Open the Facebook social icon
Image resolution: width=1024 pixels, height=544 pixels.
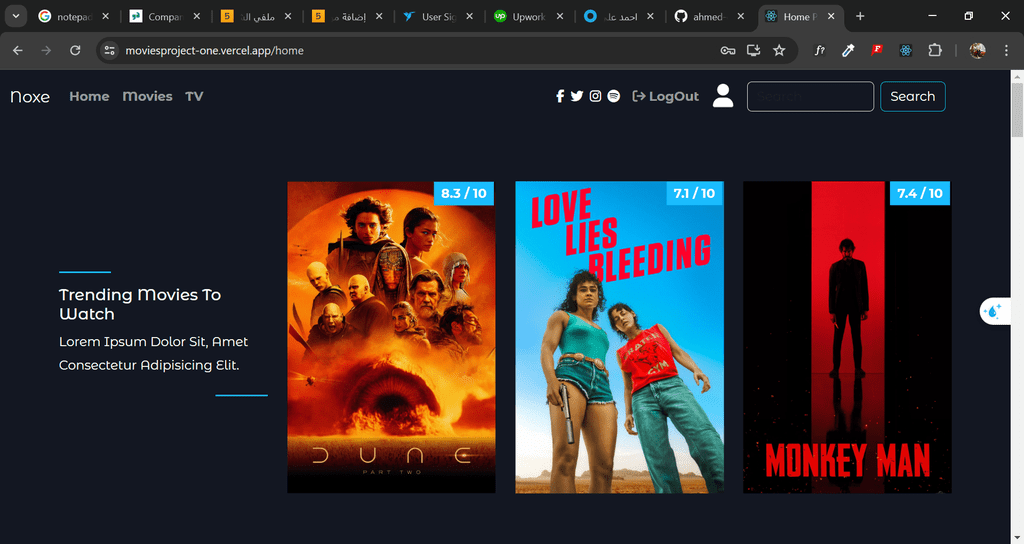tap(560, 97)
